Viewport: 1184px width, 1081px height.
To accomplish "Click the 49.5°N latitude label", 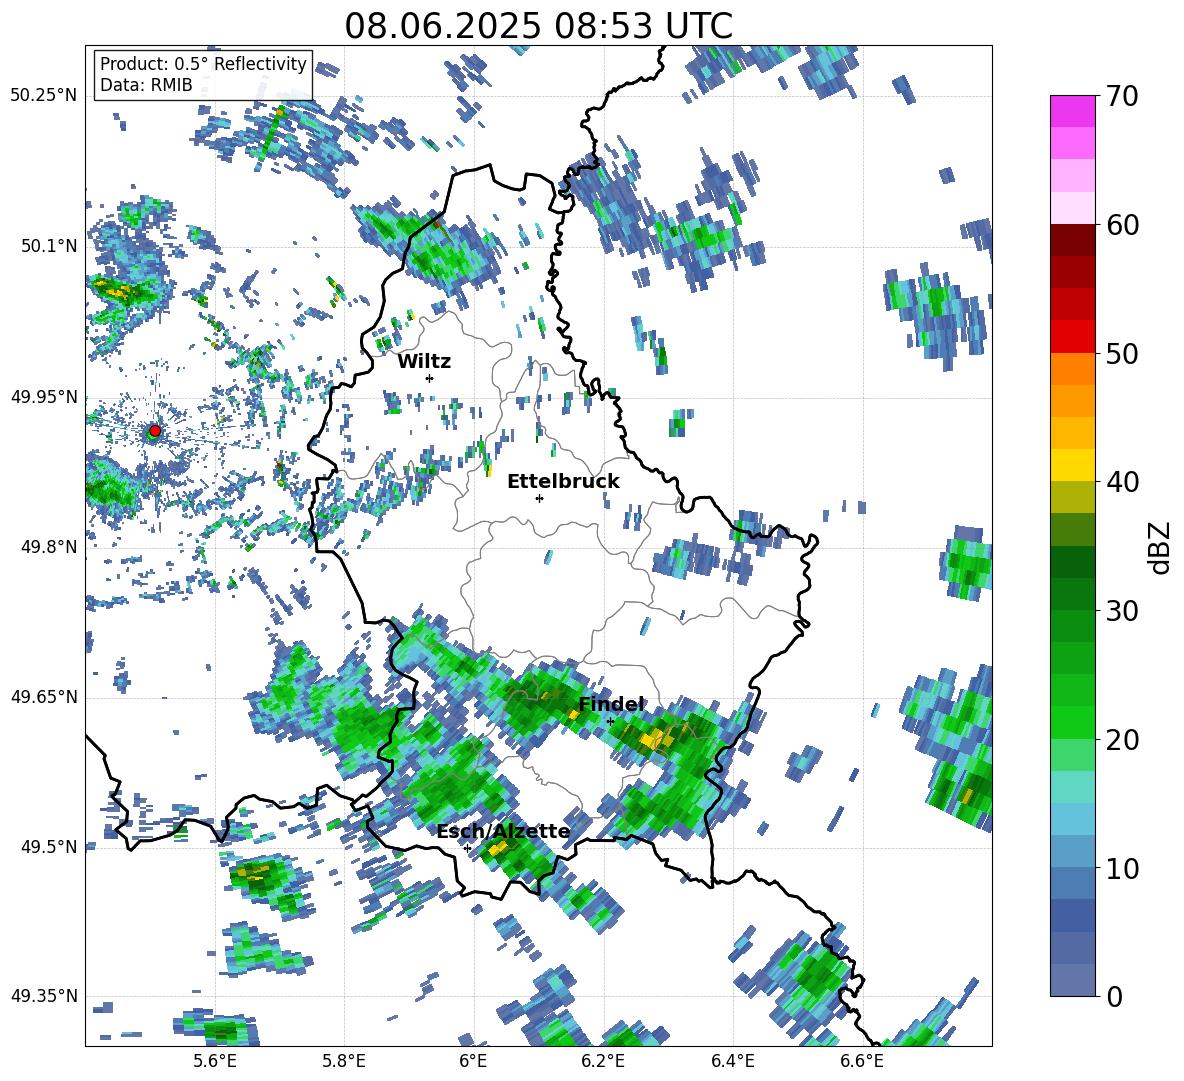I will pos(49,847).
